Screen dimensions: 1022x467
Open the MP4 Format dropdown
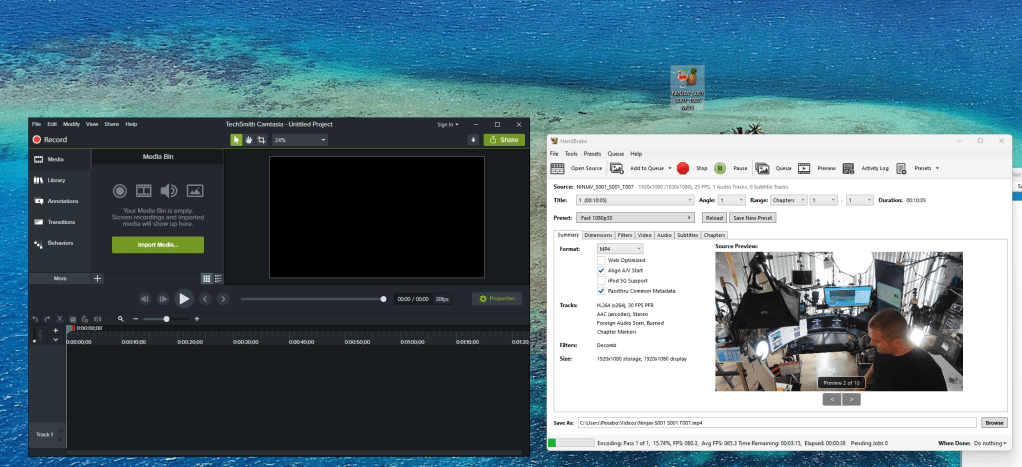(620, 249)
